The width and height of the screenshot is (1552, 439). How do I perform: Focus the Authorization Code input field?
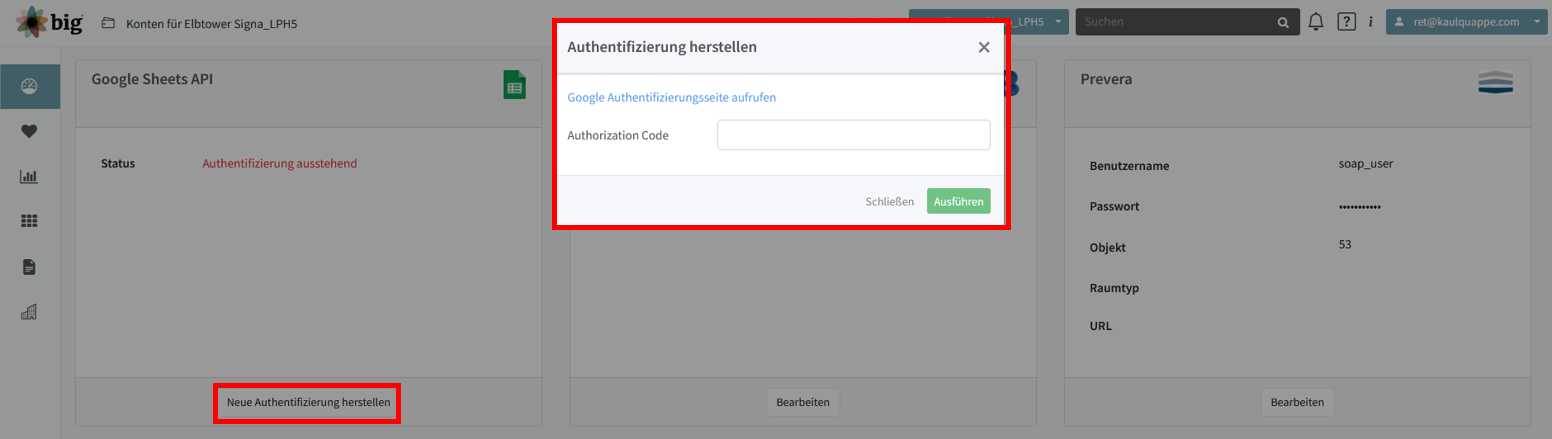[853, 135]
